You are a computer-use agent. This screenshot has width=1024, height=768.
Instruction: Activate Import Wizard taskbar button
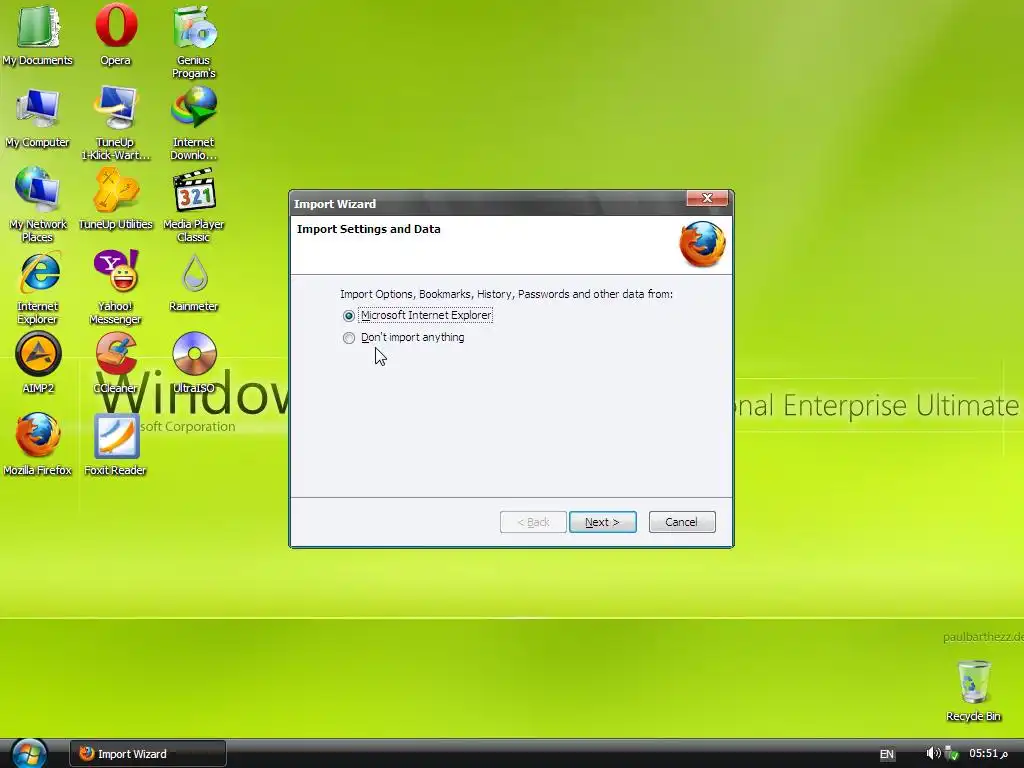tap(148, 754)
